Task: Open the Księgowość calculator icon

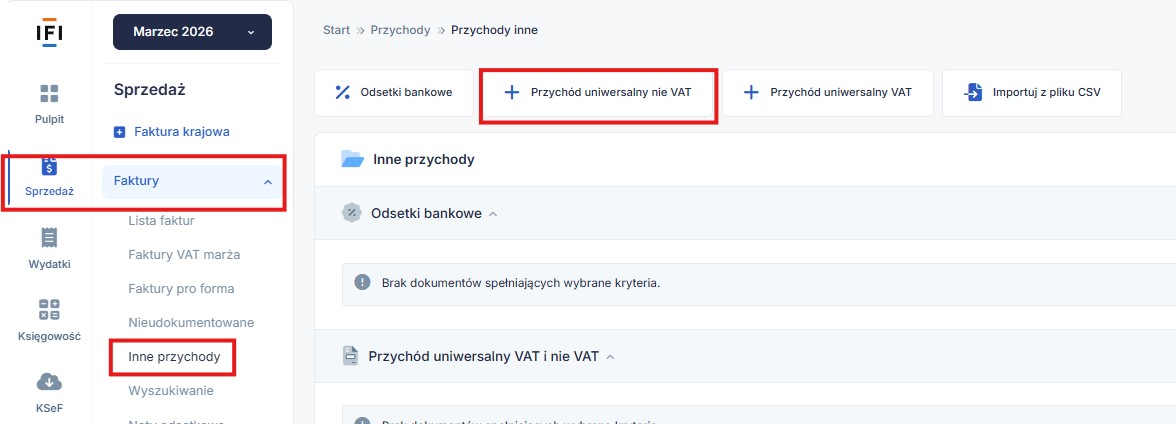Action: [x=49, y=310]
